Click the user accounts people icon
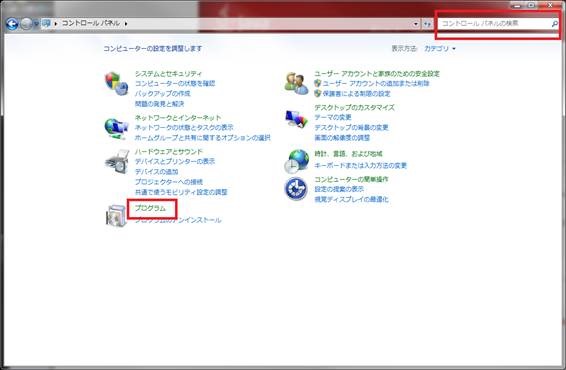This screenshot has height=370, width=566. (296, 83)
